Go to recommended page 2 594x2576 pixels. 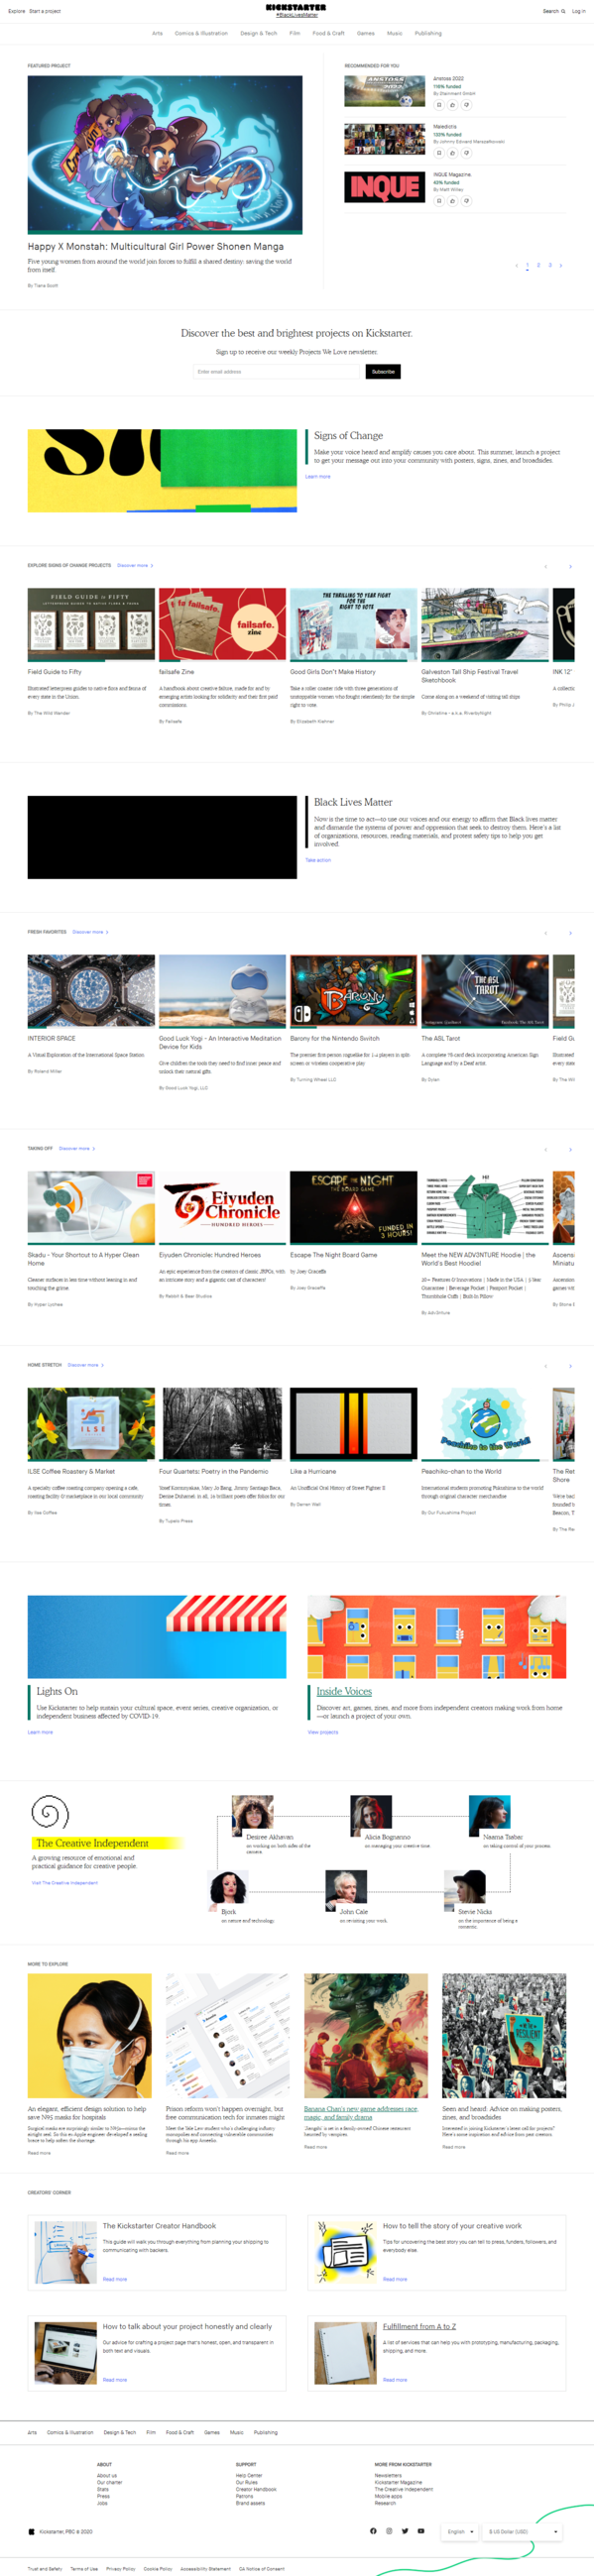538,265
